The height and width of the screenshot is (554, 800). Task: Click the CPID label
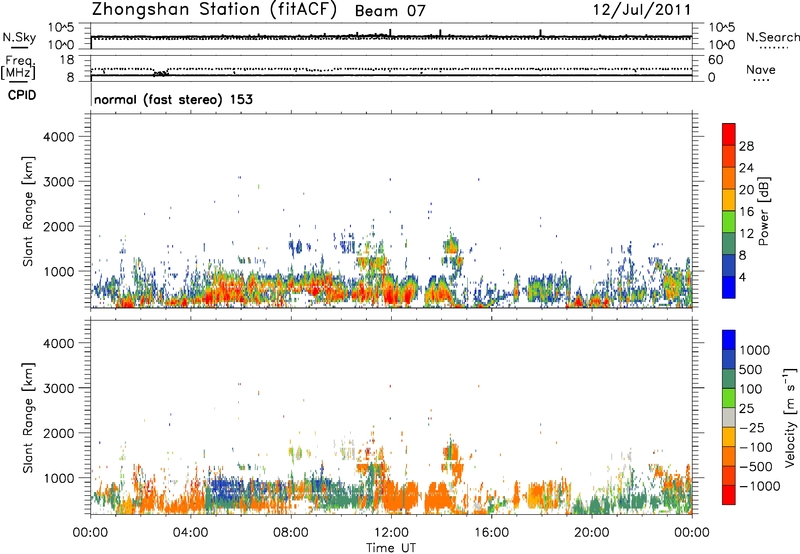point(22,95)
